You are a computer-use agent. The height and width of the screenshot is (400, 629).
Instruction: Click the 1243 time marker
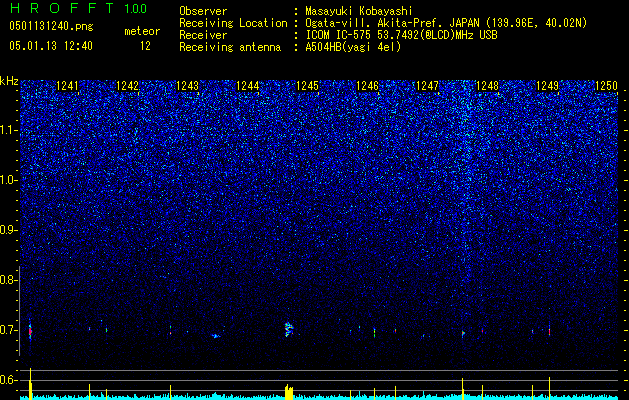(x=187, y=86)
